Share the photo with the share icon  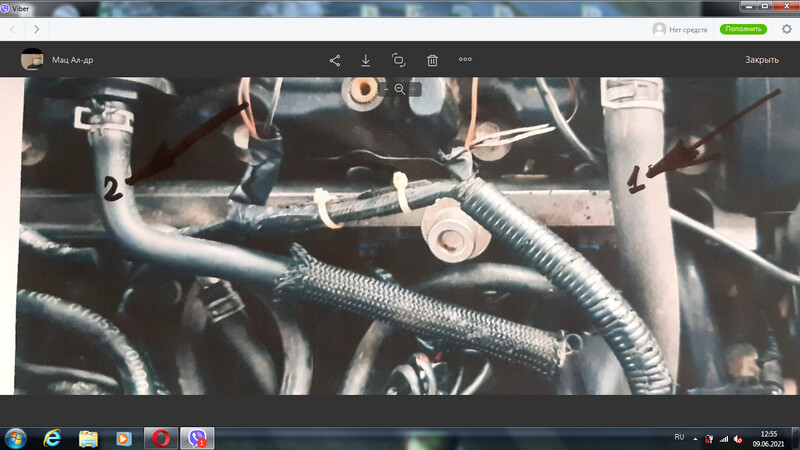(335, 60)
